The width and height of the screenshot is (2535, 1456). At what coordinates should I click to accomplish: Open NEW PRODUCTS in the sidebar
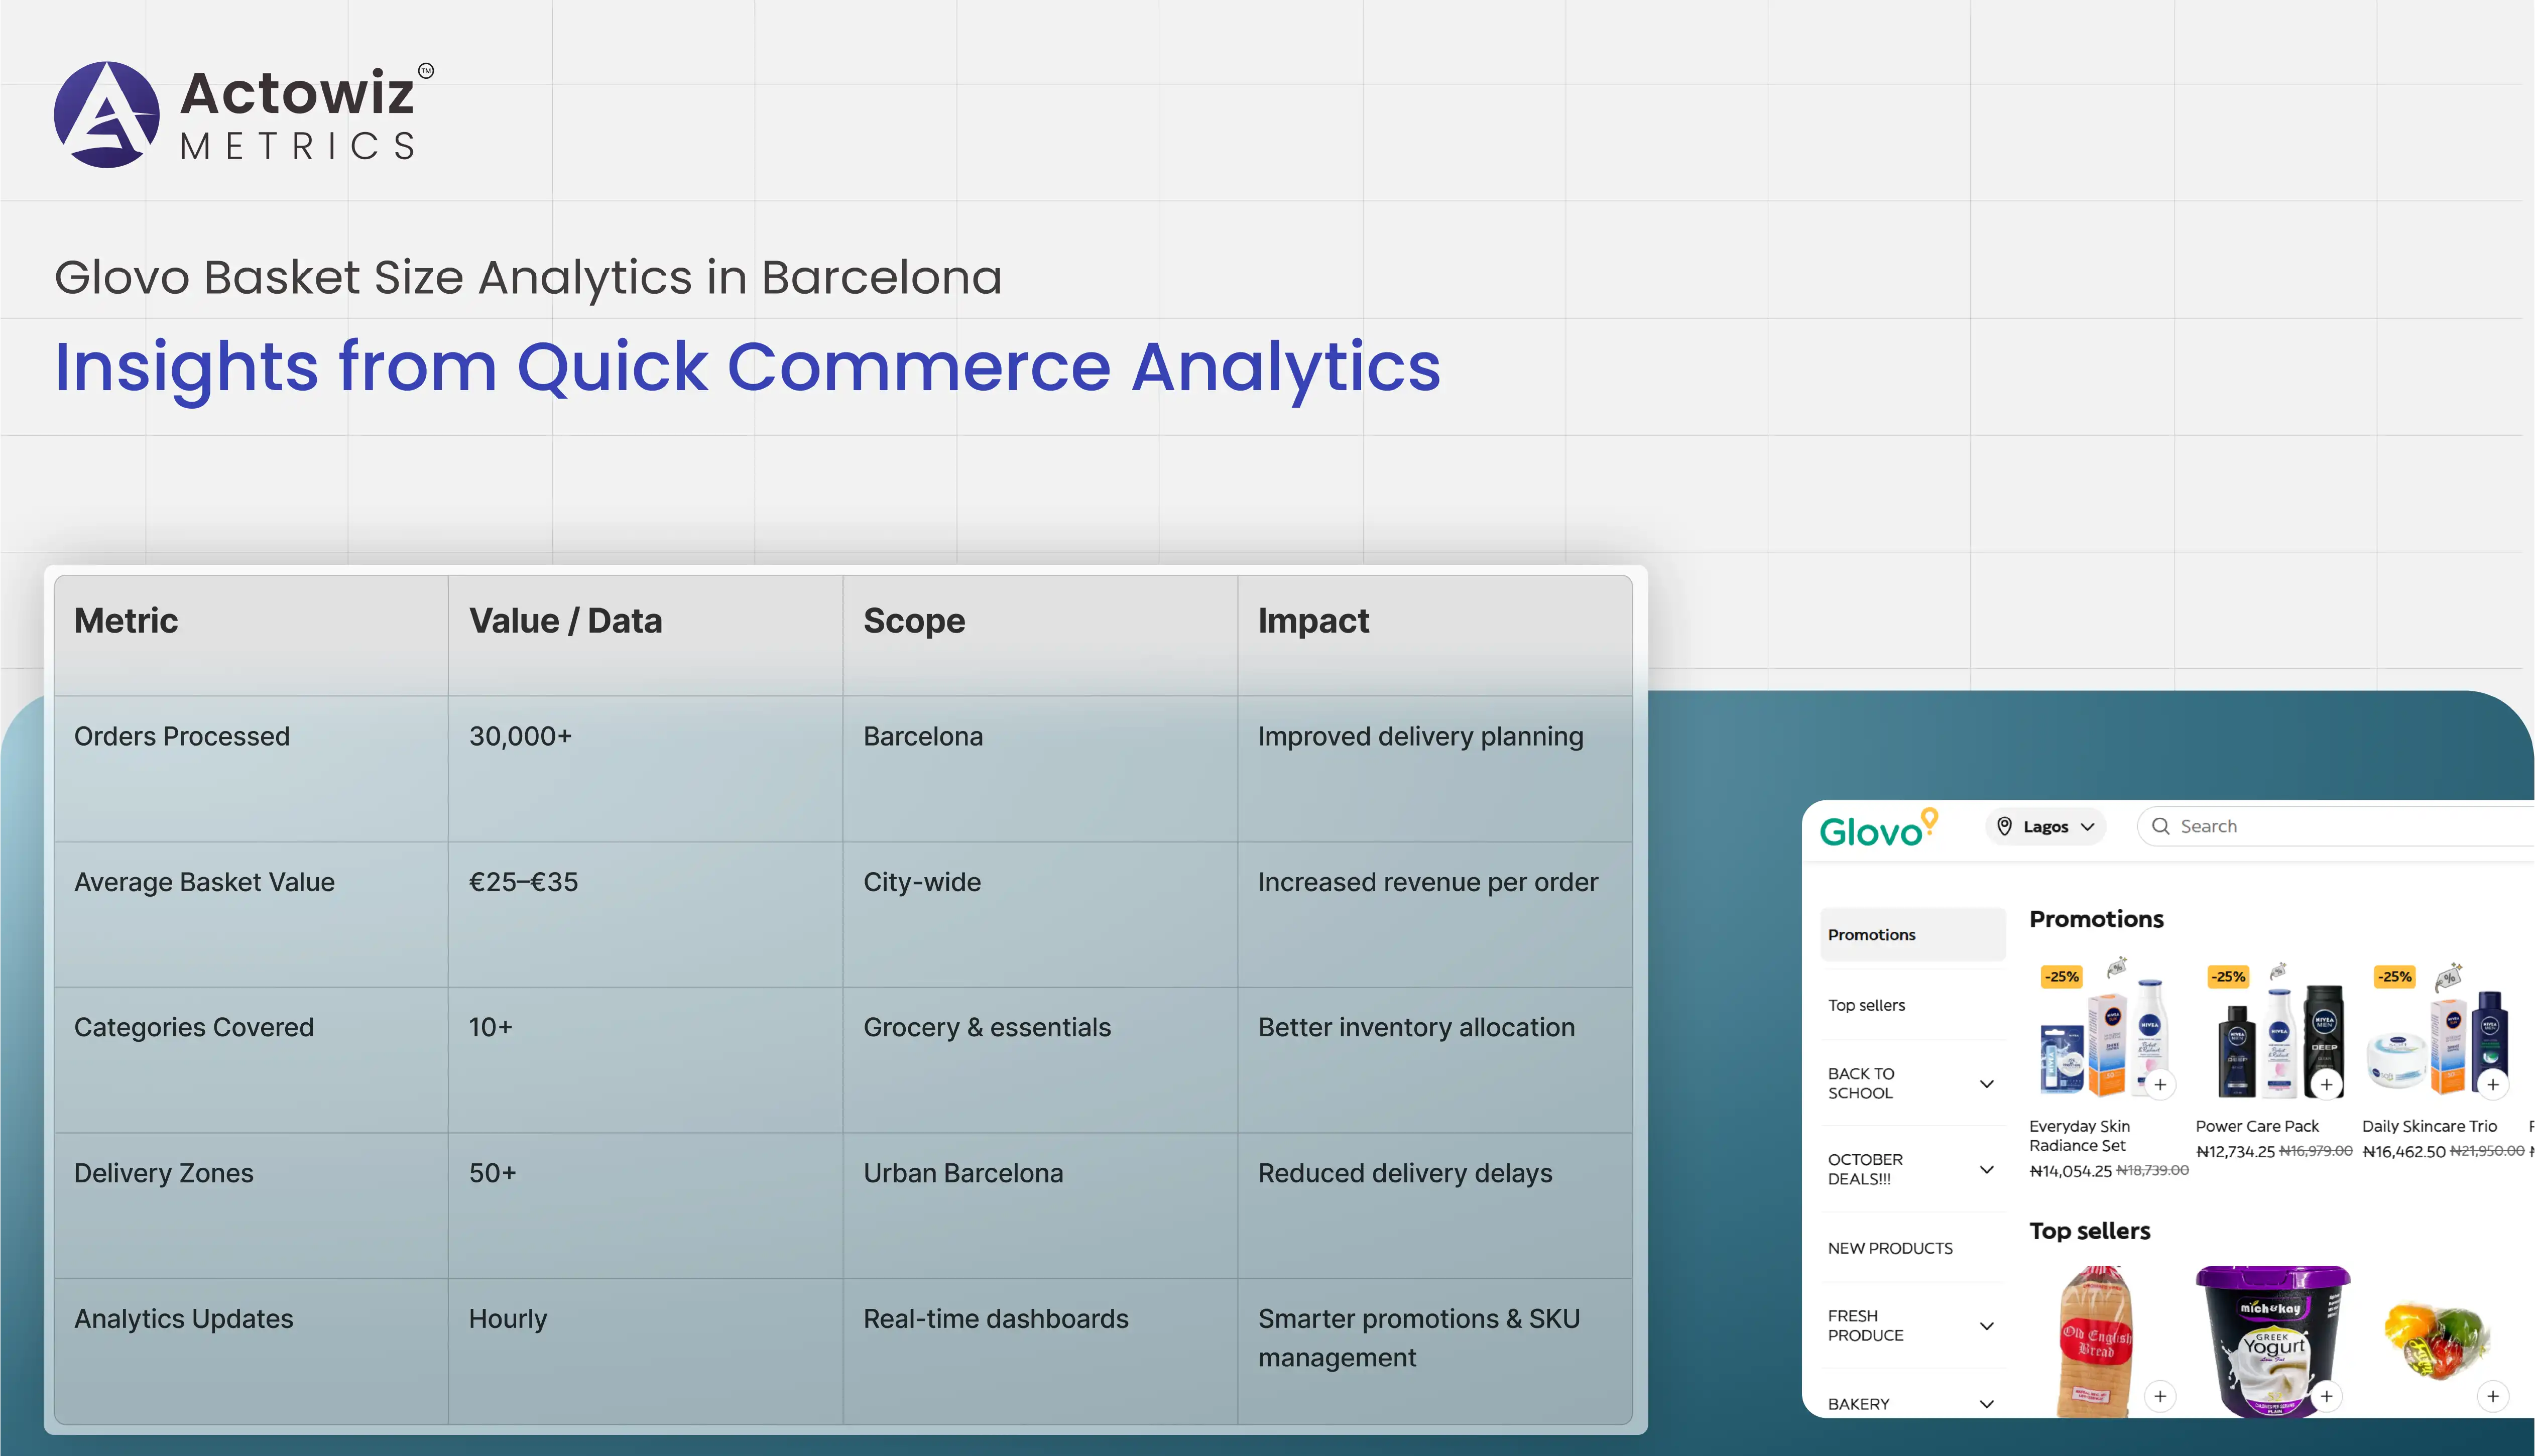(x=1890, y=1248)
